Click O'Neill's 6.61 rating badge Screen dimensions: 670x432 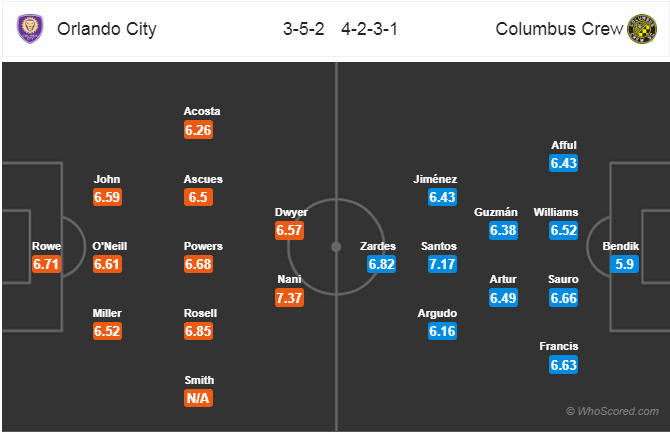click(x=107, y=264)
